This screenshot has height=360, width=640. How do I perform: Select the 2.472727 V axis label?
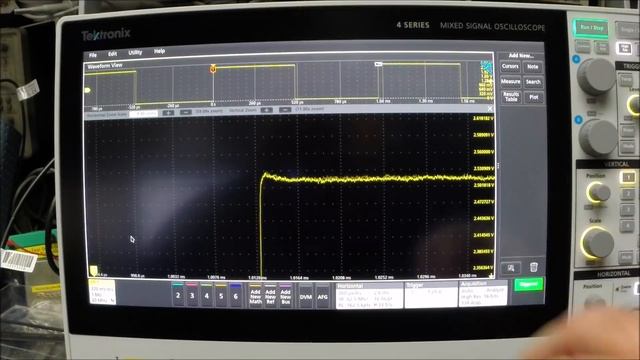483,202
